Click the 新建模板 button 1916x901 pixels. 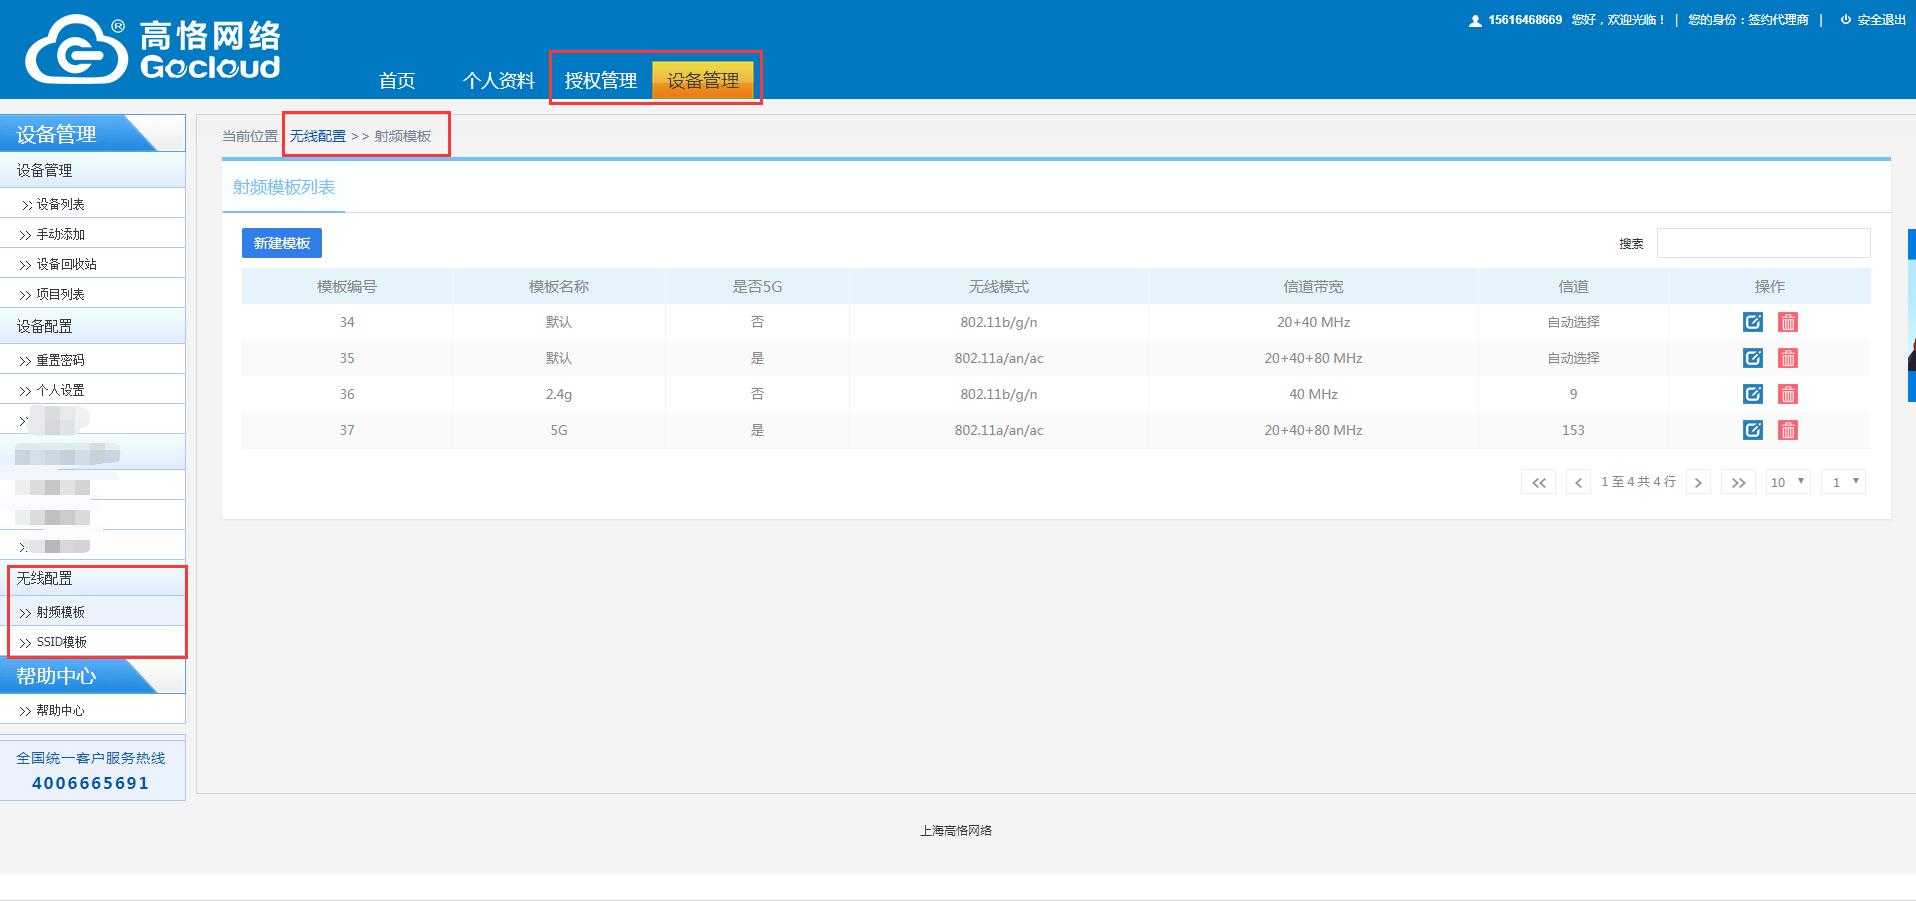[282, 243]
